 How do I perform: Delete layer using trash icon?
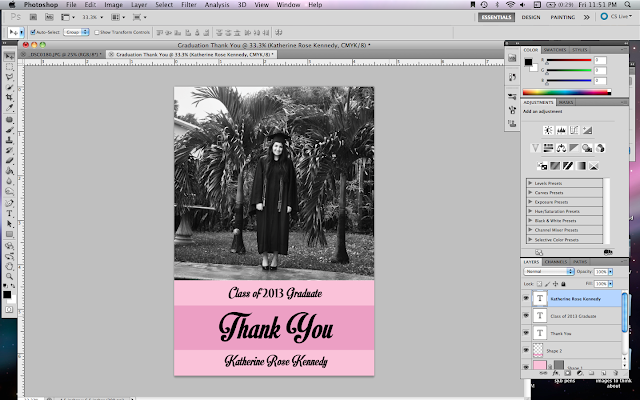pyautogui.click(x=616, y=373)
